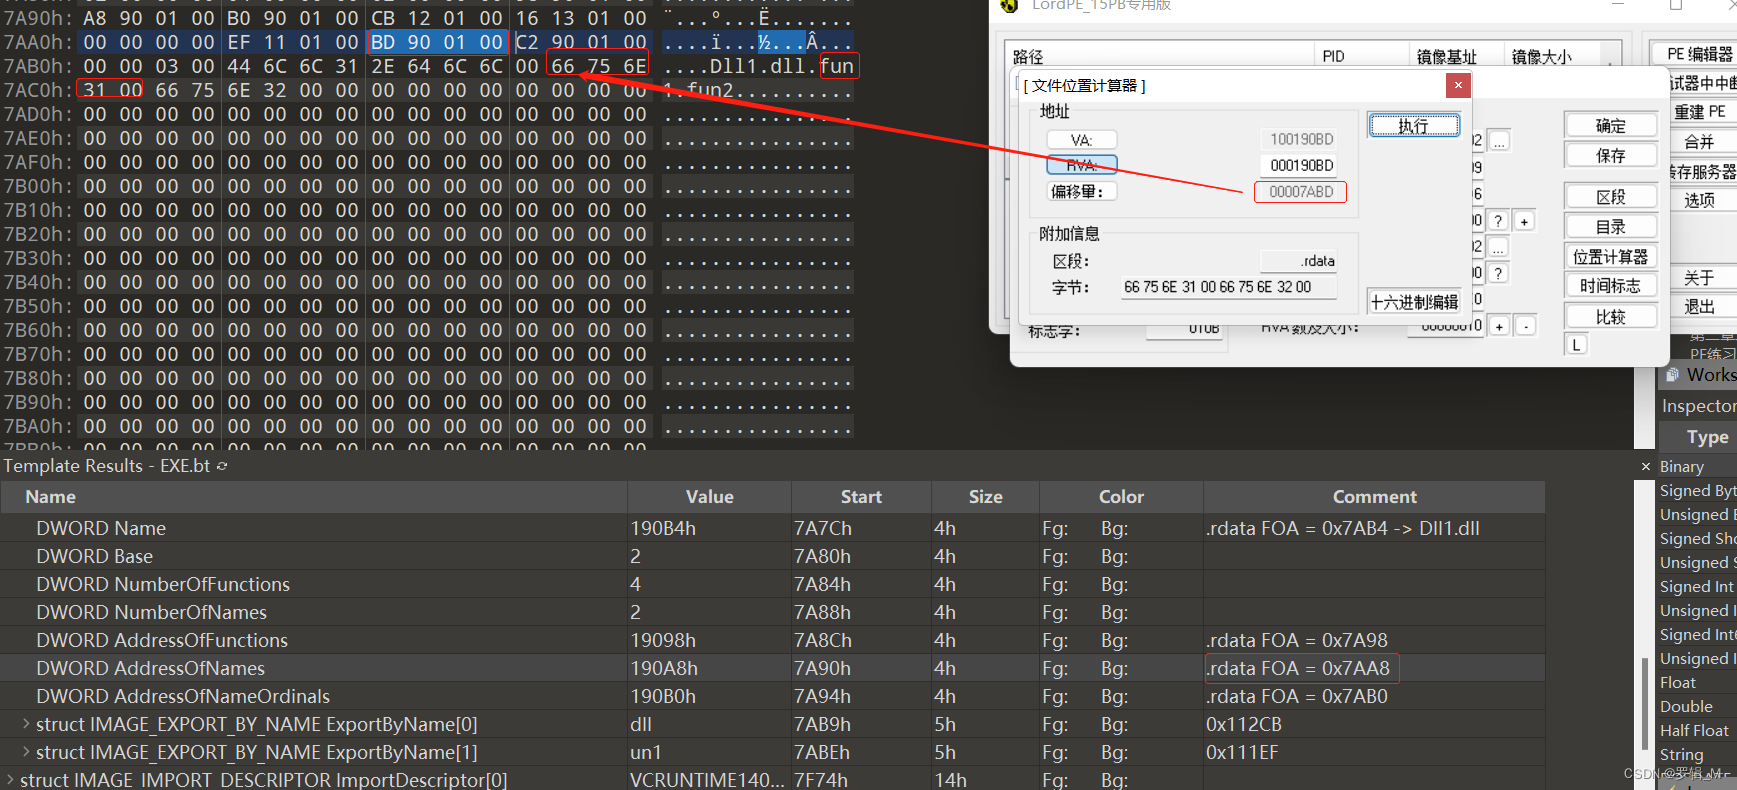Click the ? button beside the + button
1737x790 pixels.
(x=1498, y=221)
